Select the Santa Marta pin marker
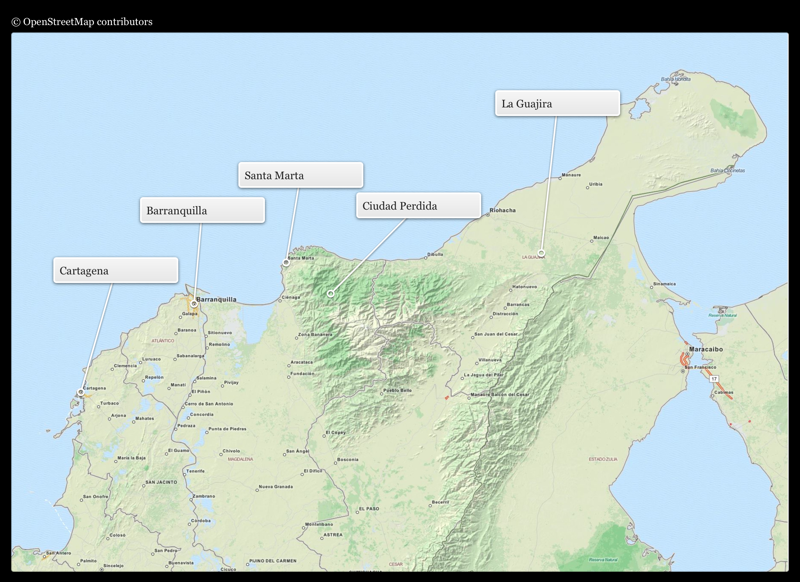The image size is (800, 582). pos(286,263)
